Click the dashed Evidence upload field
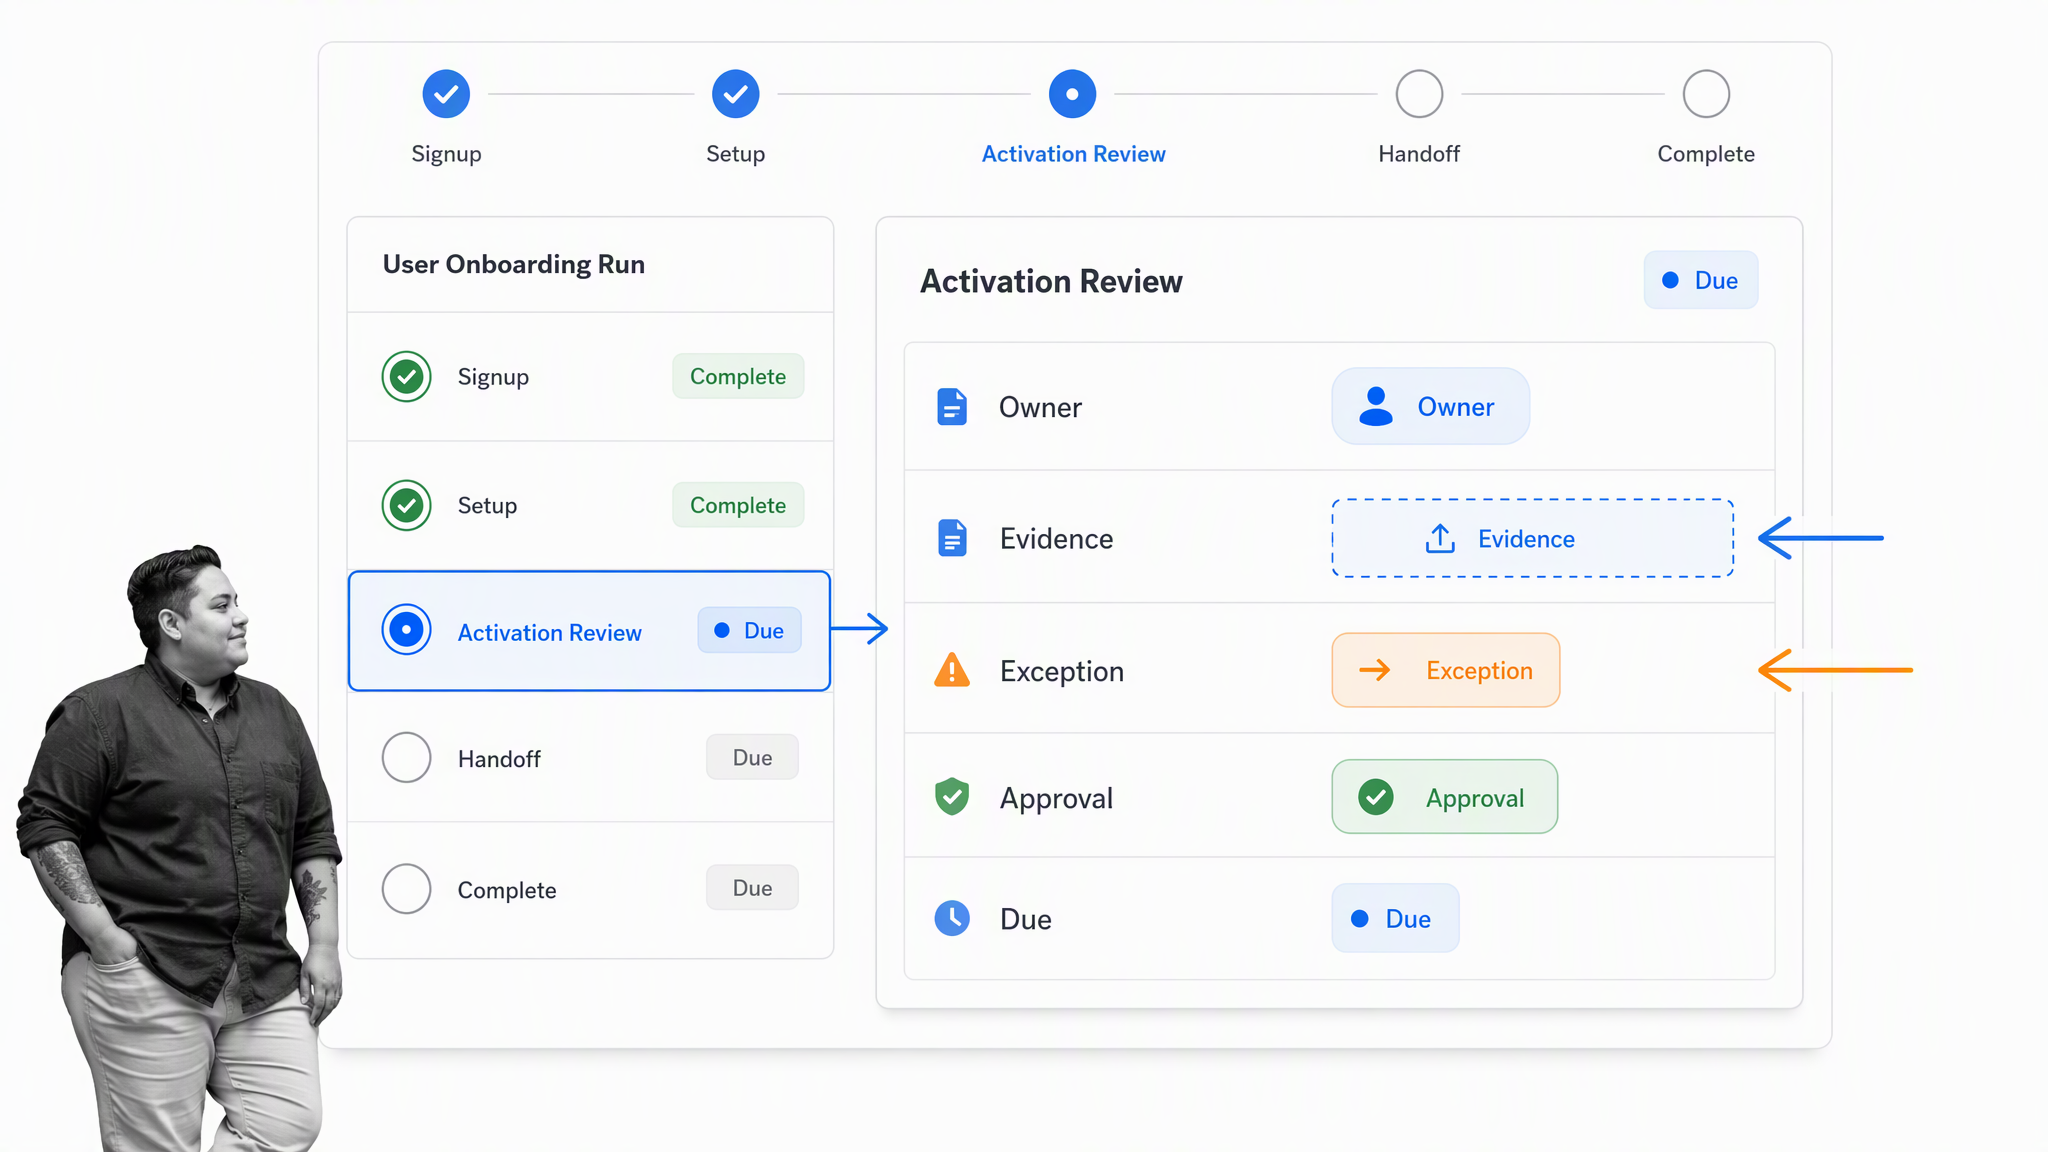Screen dimensions: 2048x1152 (1532, 538)
